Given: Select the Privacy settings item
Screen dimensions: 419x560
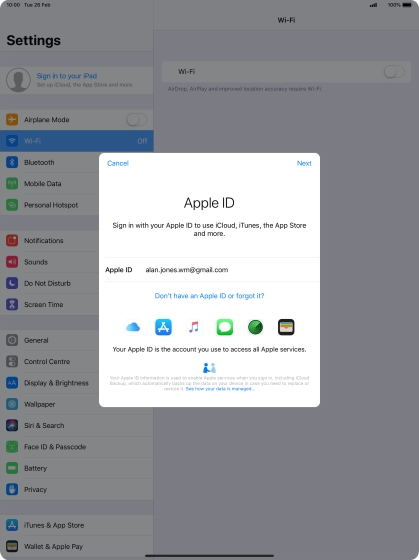Looking at the screenshot, I should coord(76,489).
